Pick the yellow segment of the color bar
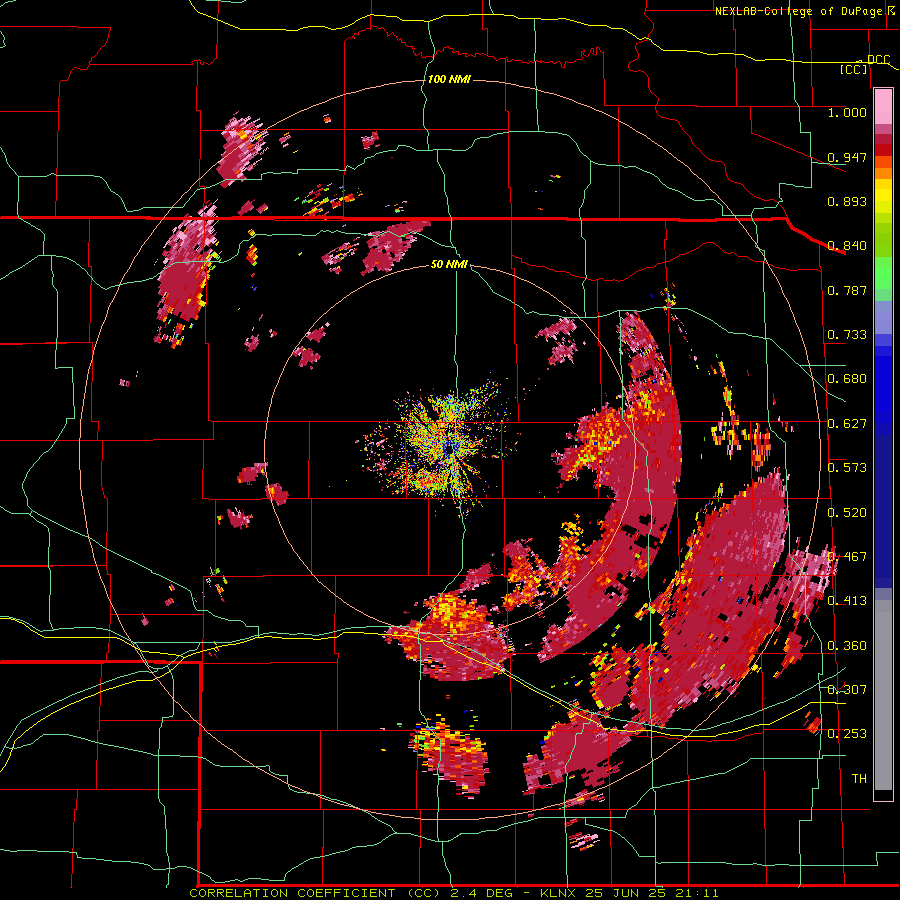Viewport: 900px width, 900px height. coord(883,197)
